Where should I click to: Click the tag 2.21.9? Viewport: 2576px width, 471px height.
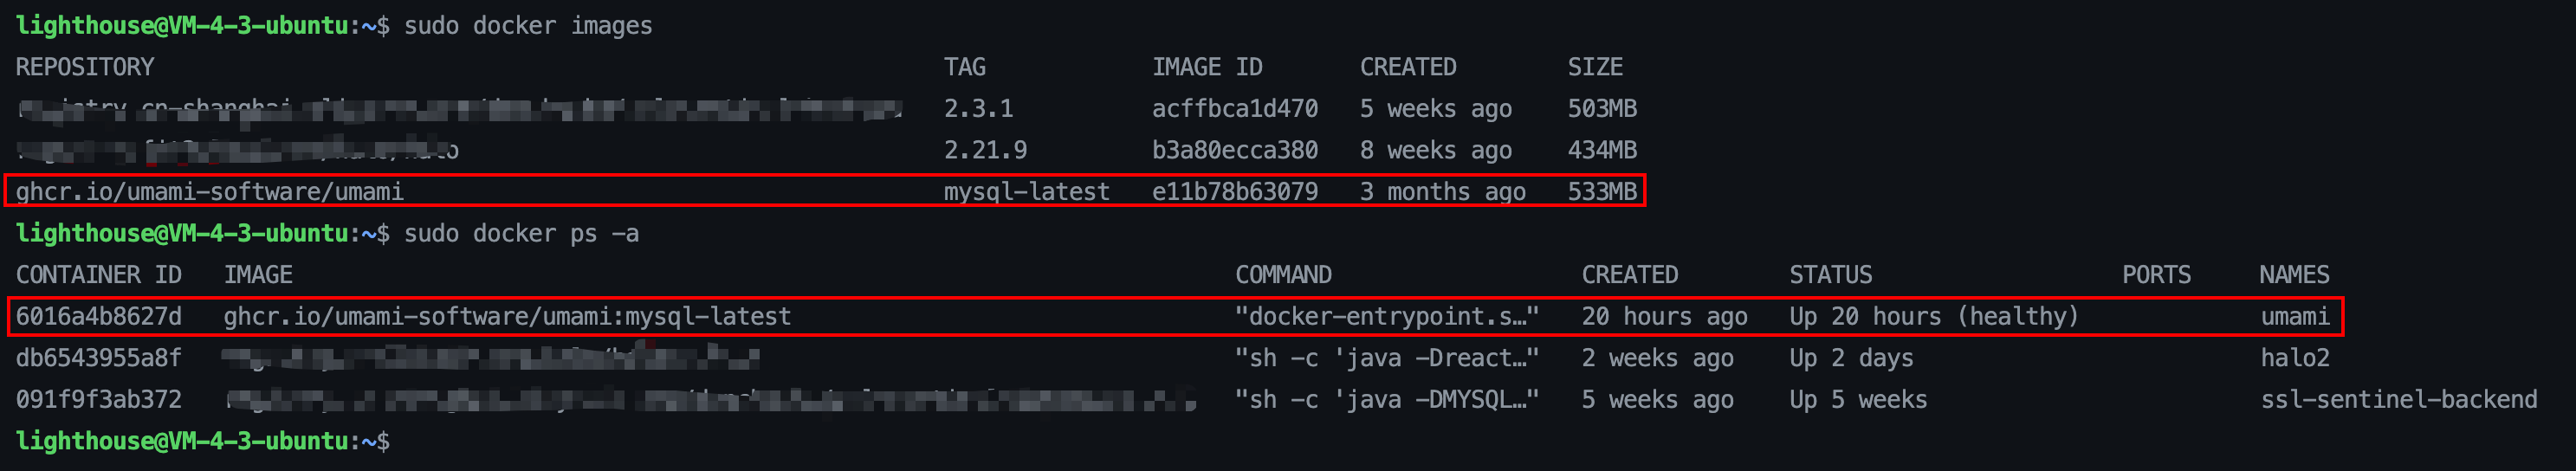click(x=984, y=150)
